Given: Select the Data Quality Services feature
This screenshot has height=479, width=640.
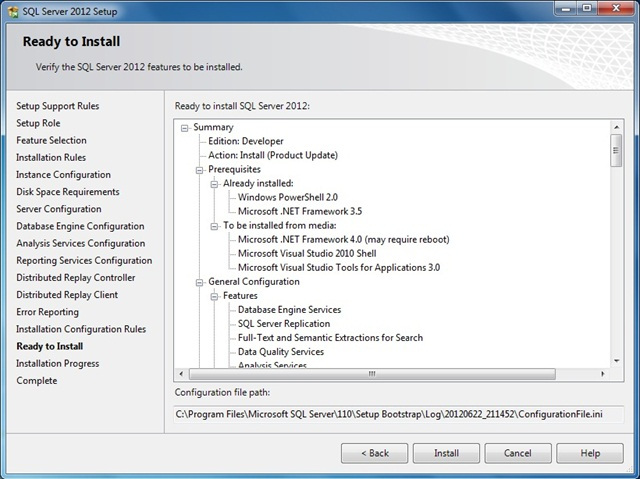Looking at the screenshot, I should tap(281, 352).
